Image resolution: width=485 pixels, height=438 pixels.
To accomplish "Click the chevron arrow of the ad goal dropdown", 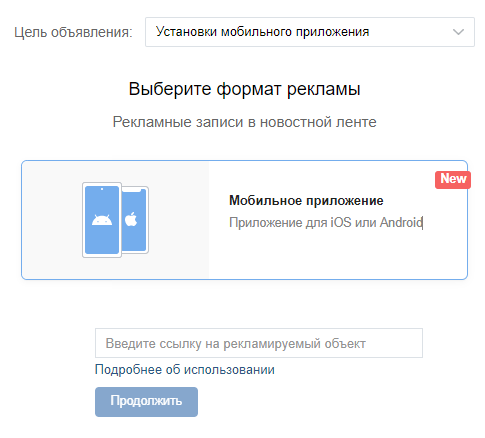I will 458,32.
